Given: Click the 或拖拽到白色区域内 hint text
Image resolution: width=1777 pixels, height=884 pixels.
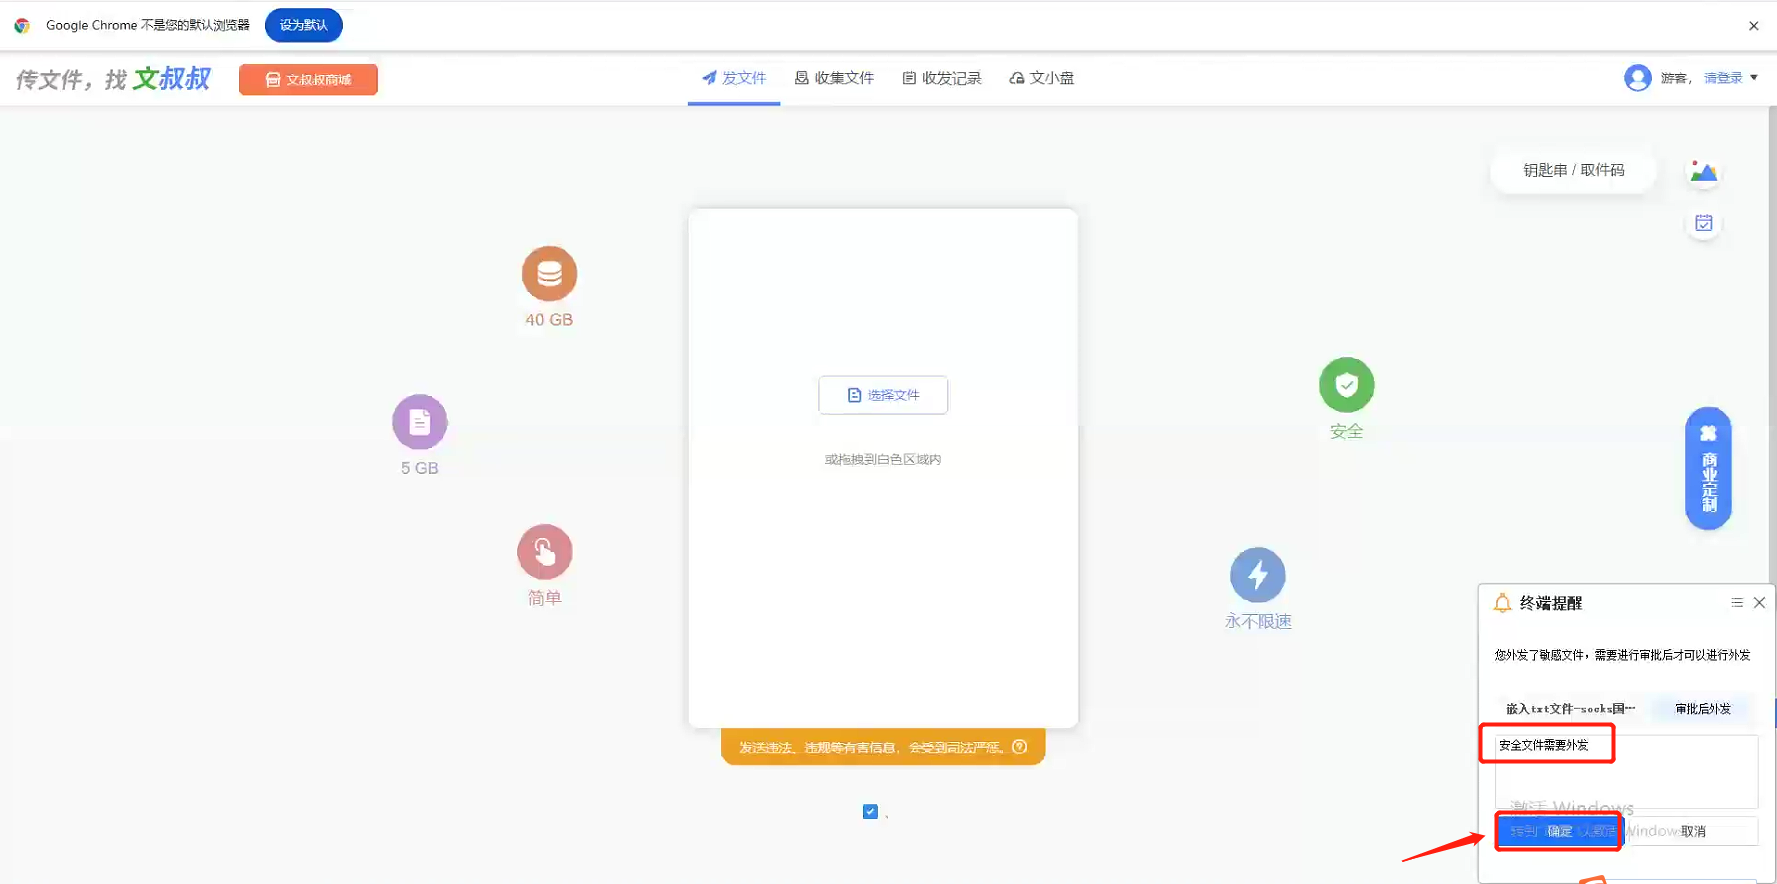Looking at the screenshot, I should click(883, 460).
